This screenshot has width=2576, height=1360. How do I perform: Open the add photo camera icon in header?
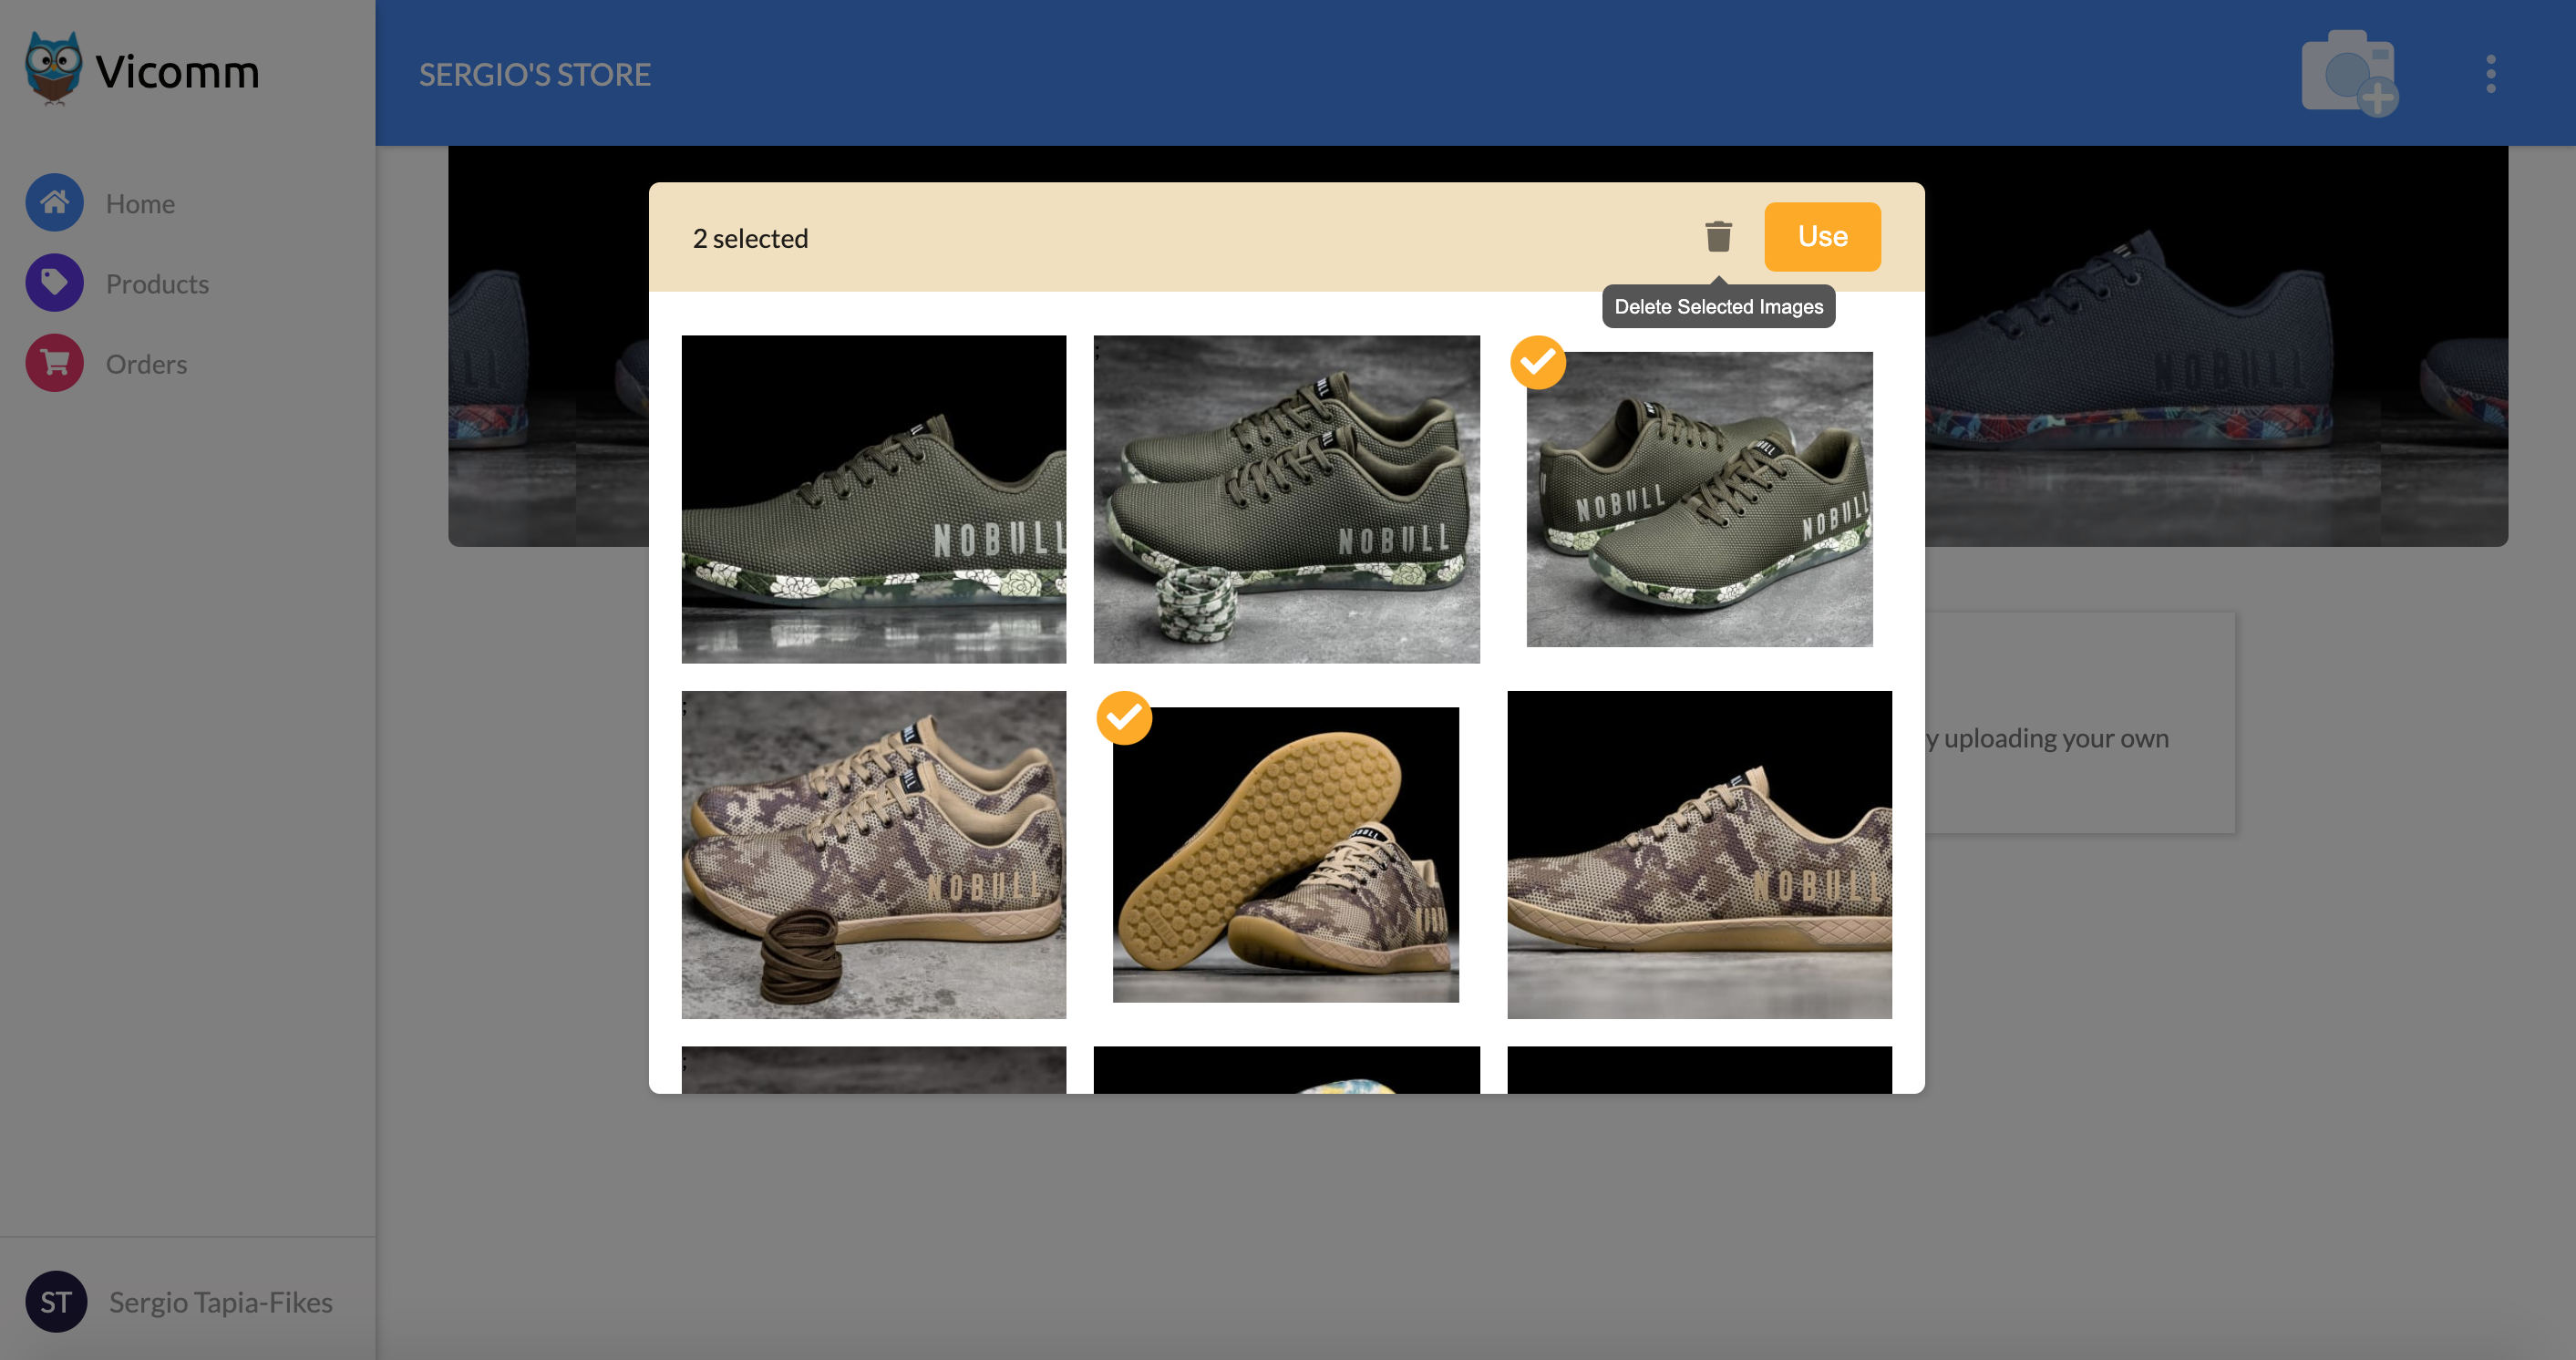click(2349, 73)
